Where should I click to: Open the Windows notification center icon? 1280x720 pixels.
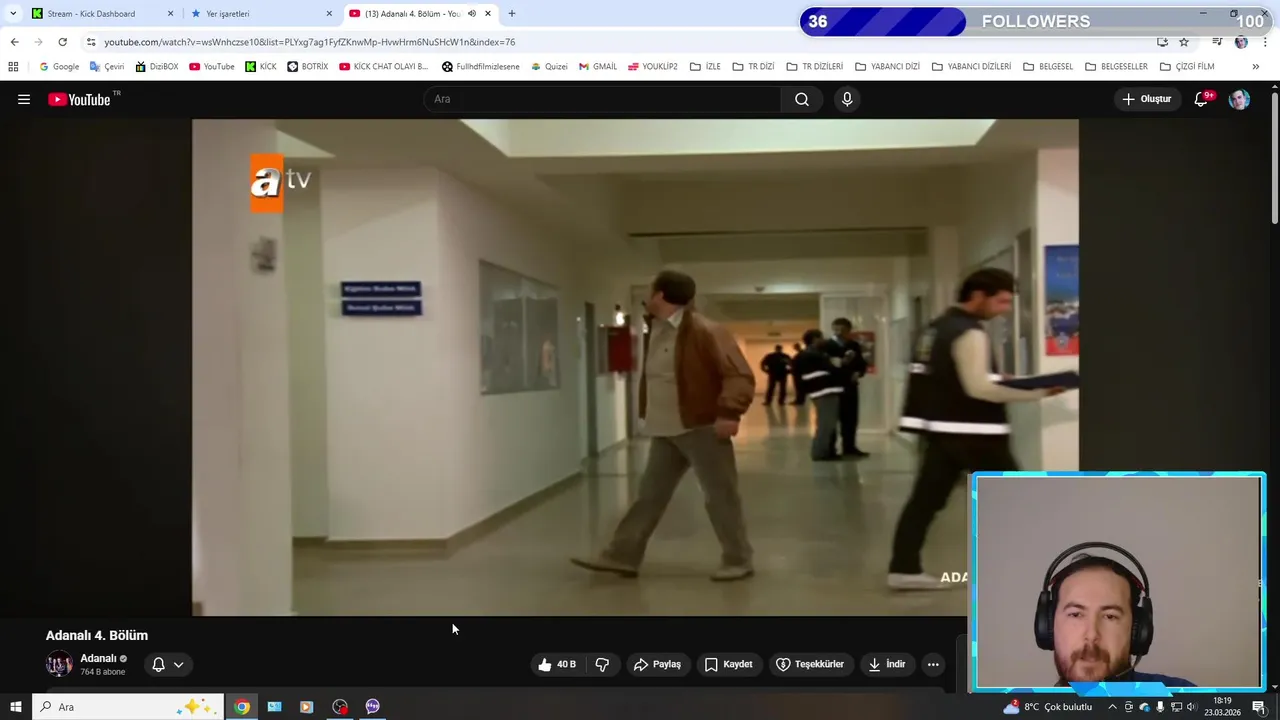(x=1258, y=707)
